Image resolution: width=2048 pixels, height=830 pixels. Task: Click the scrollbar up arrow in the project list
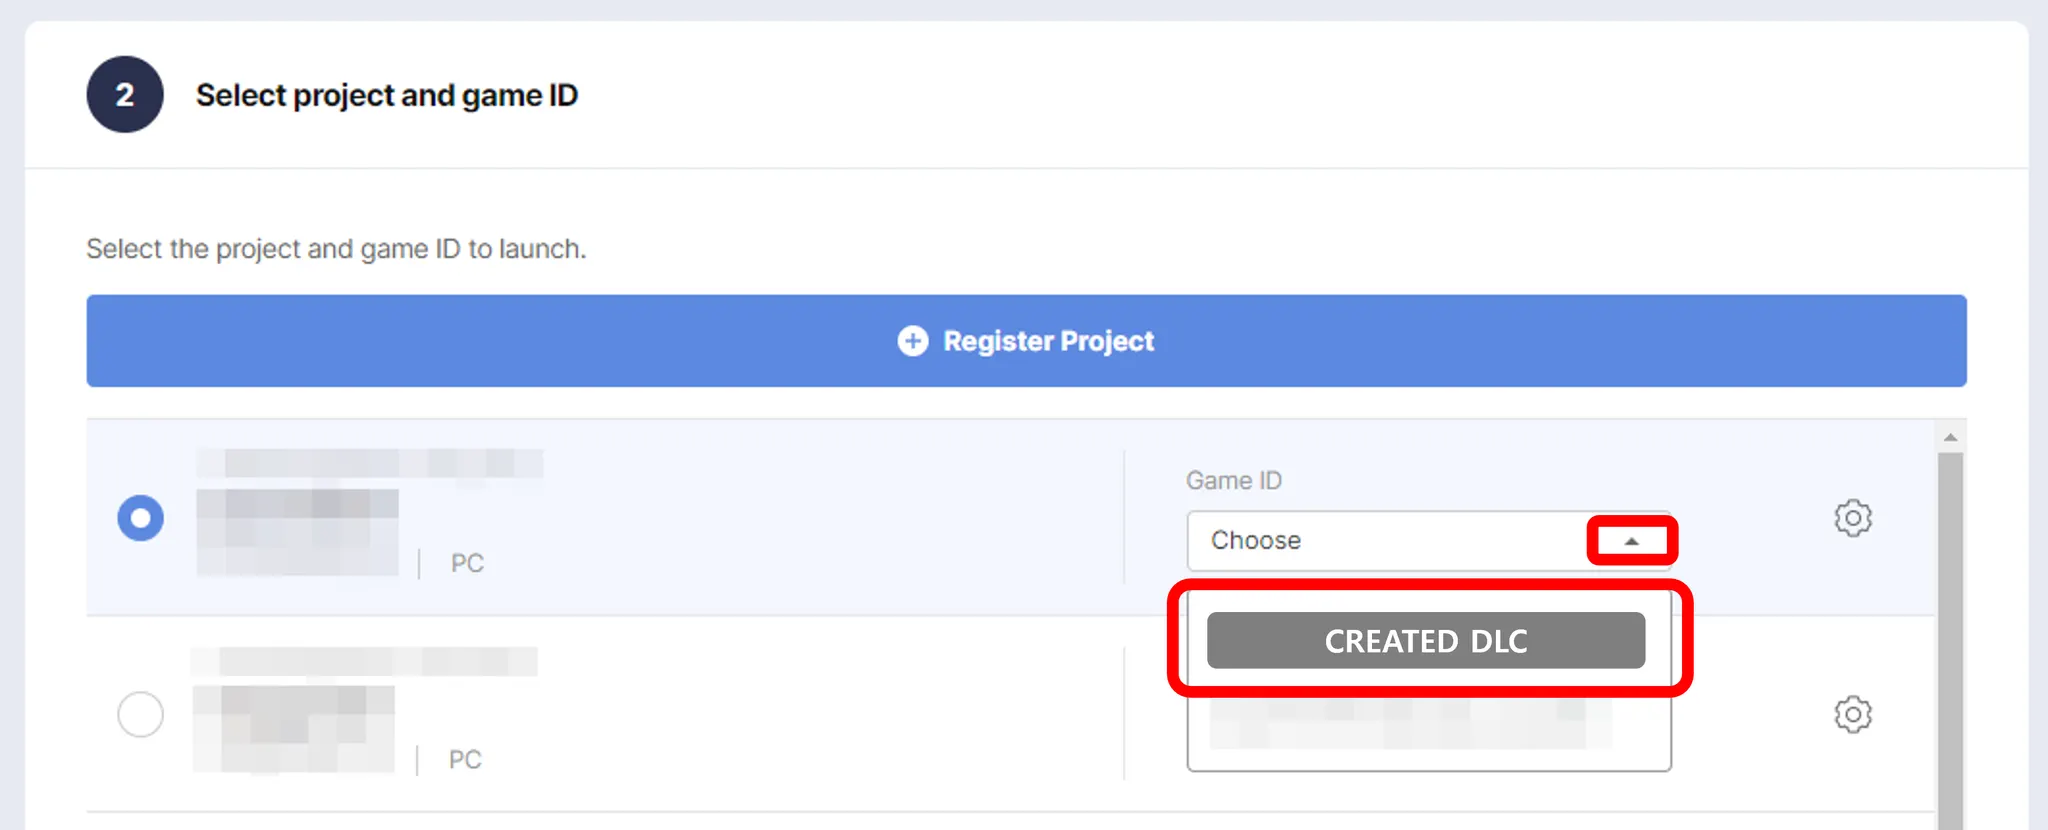1950,437
